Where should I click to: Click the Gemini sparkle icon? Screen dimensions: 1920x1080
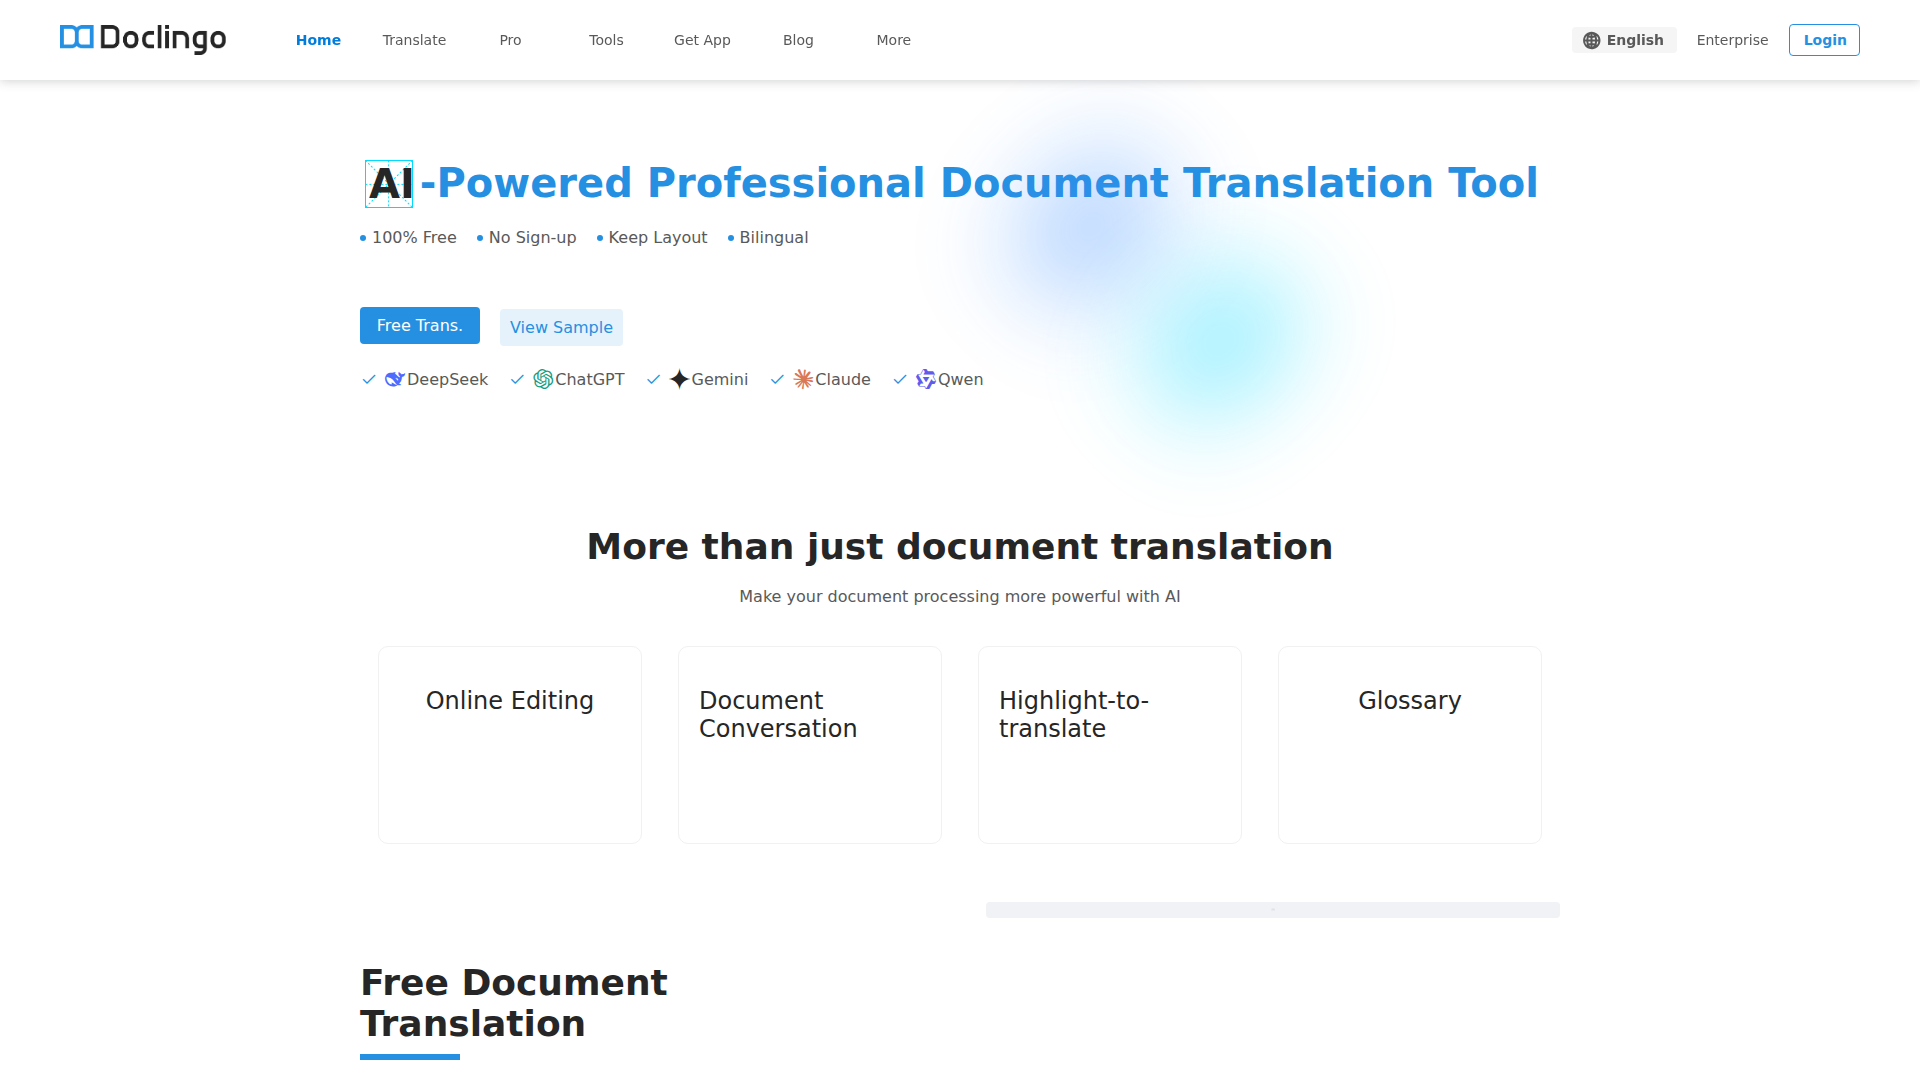679,379
